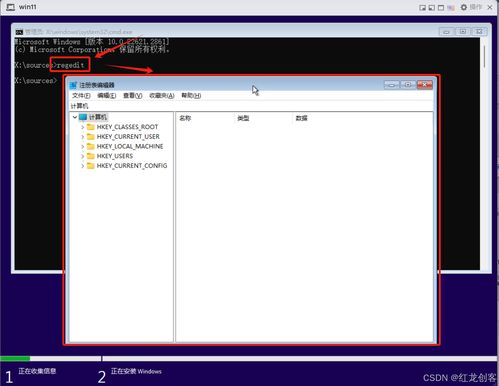Expand the HKEY_CURRENT_USER tree node
The height and width of the screenshot is (386, 499).
point(82,137)
